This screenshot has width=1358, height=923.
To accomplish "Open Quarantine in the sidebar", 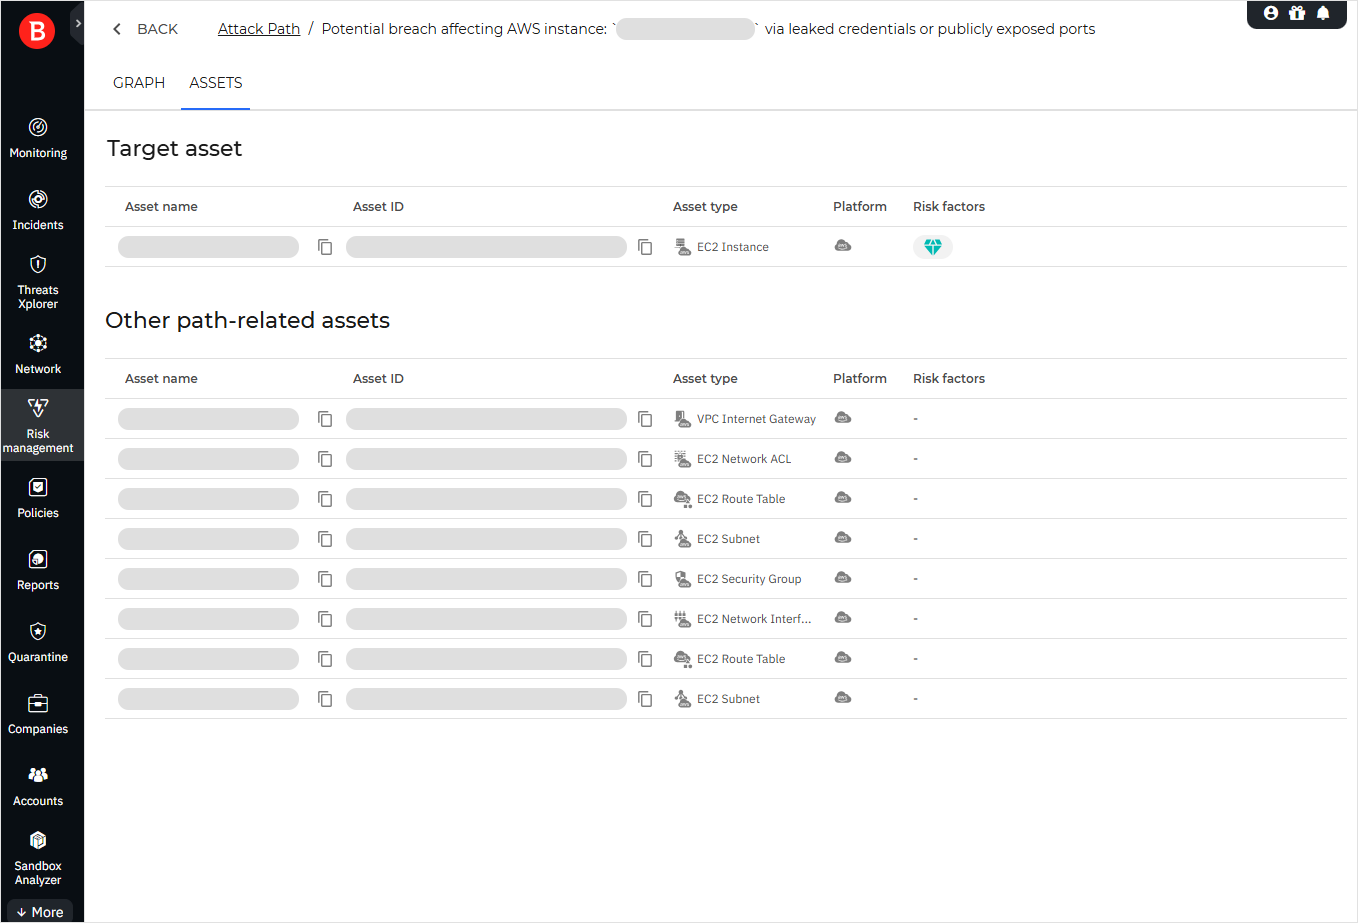I will tap(38, 643).
